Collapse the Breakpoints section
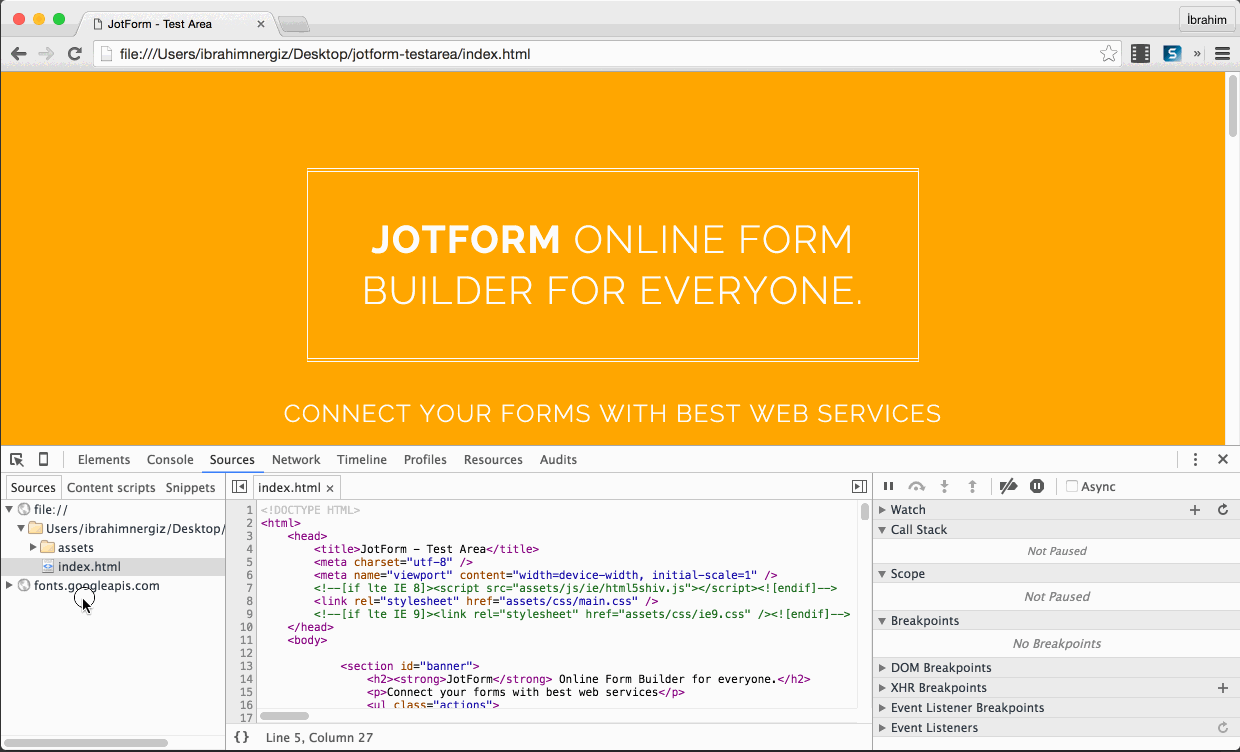Screen dimensions: 1240x752 point(883,621)
